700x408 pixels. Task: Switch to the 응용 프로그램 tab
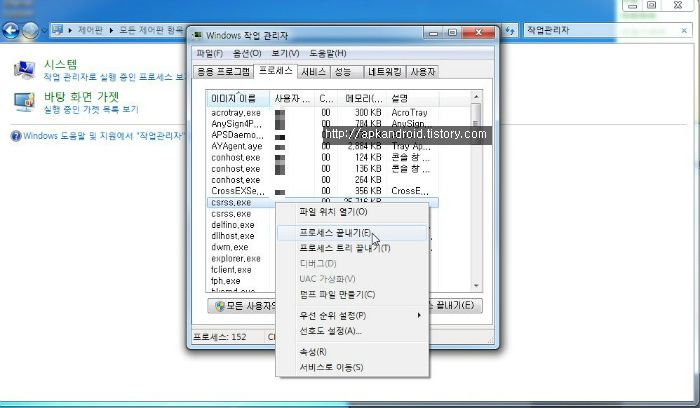pos(223,71)
